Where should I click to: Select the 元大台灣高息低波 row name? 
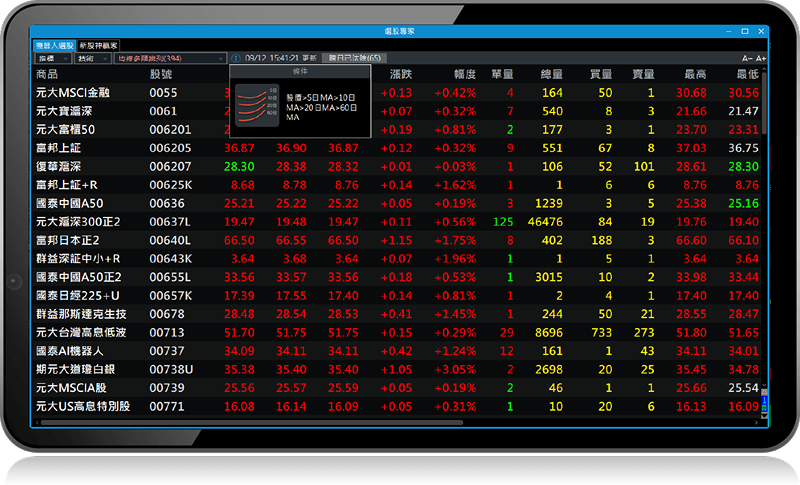81,333
